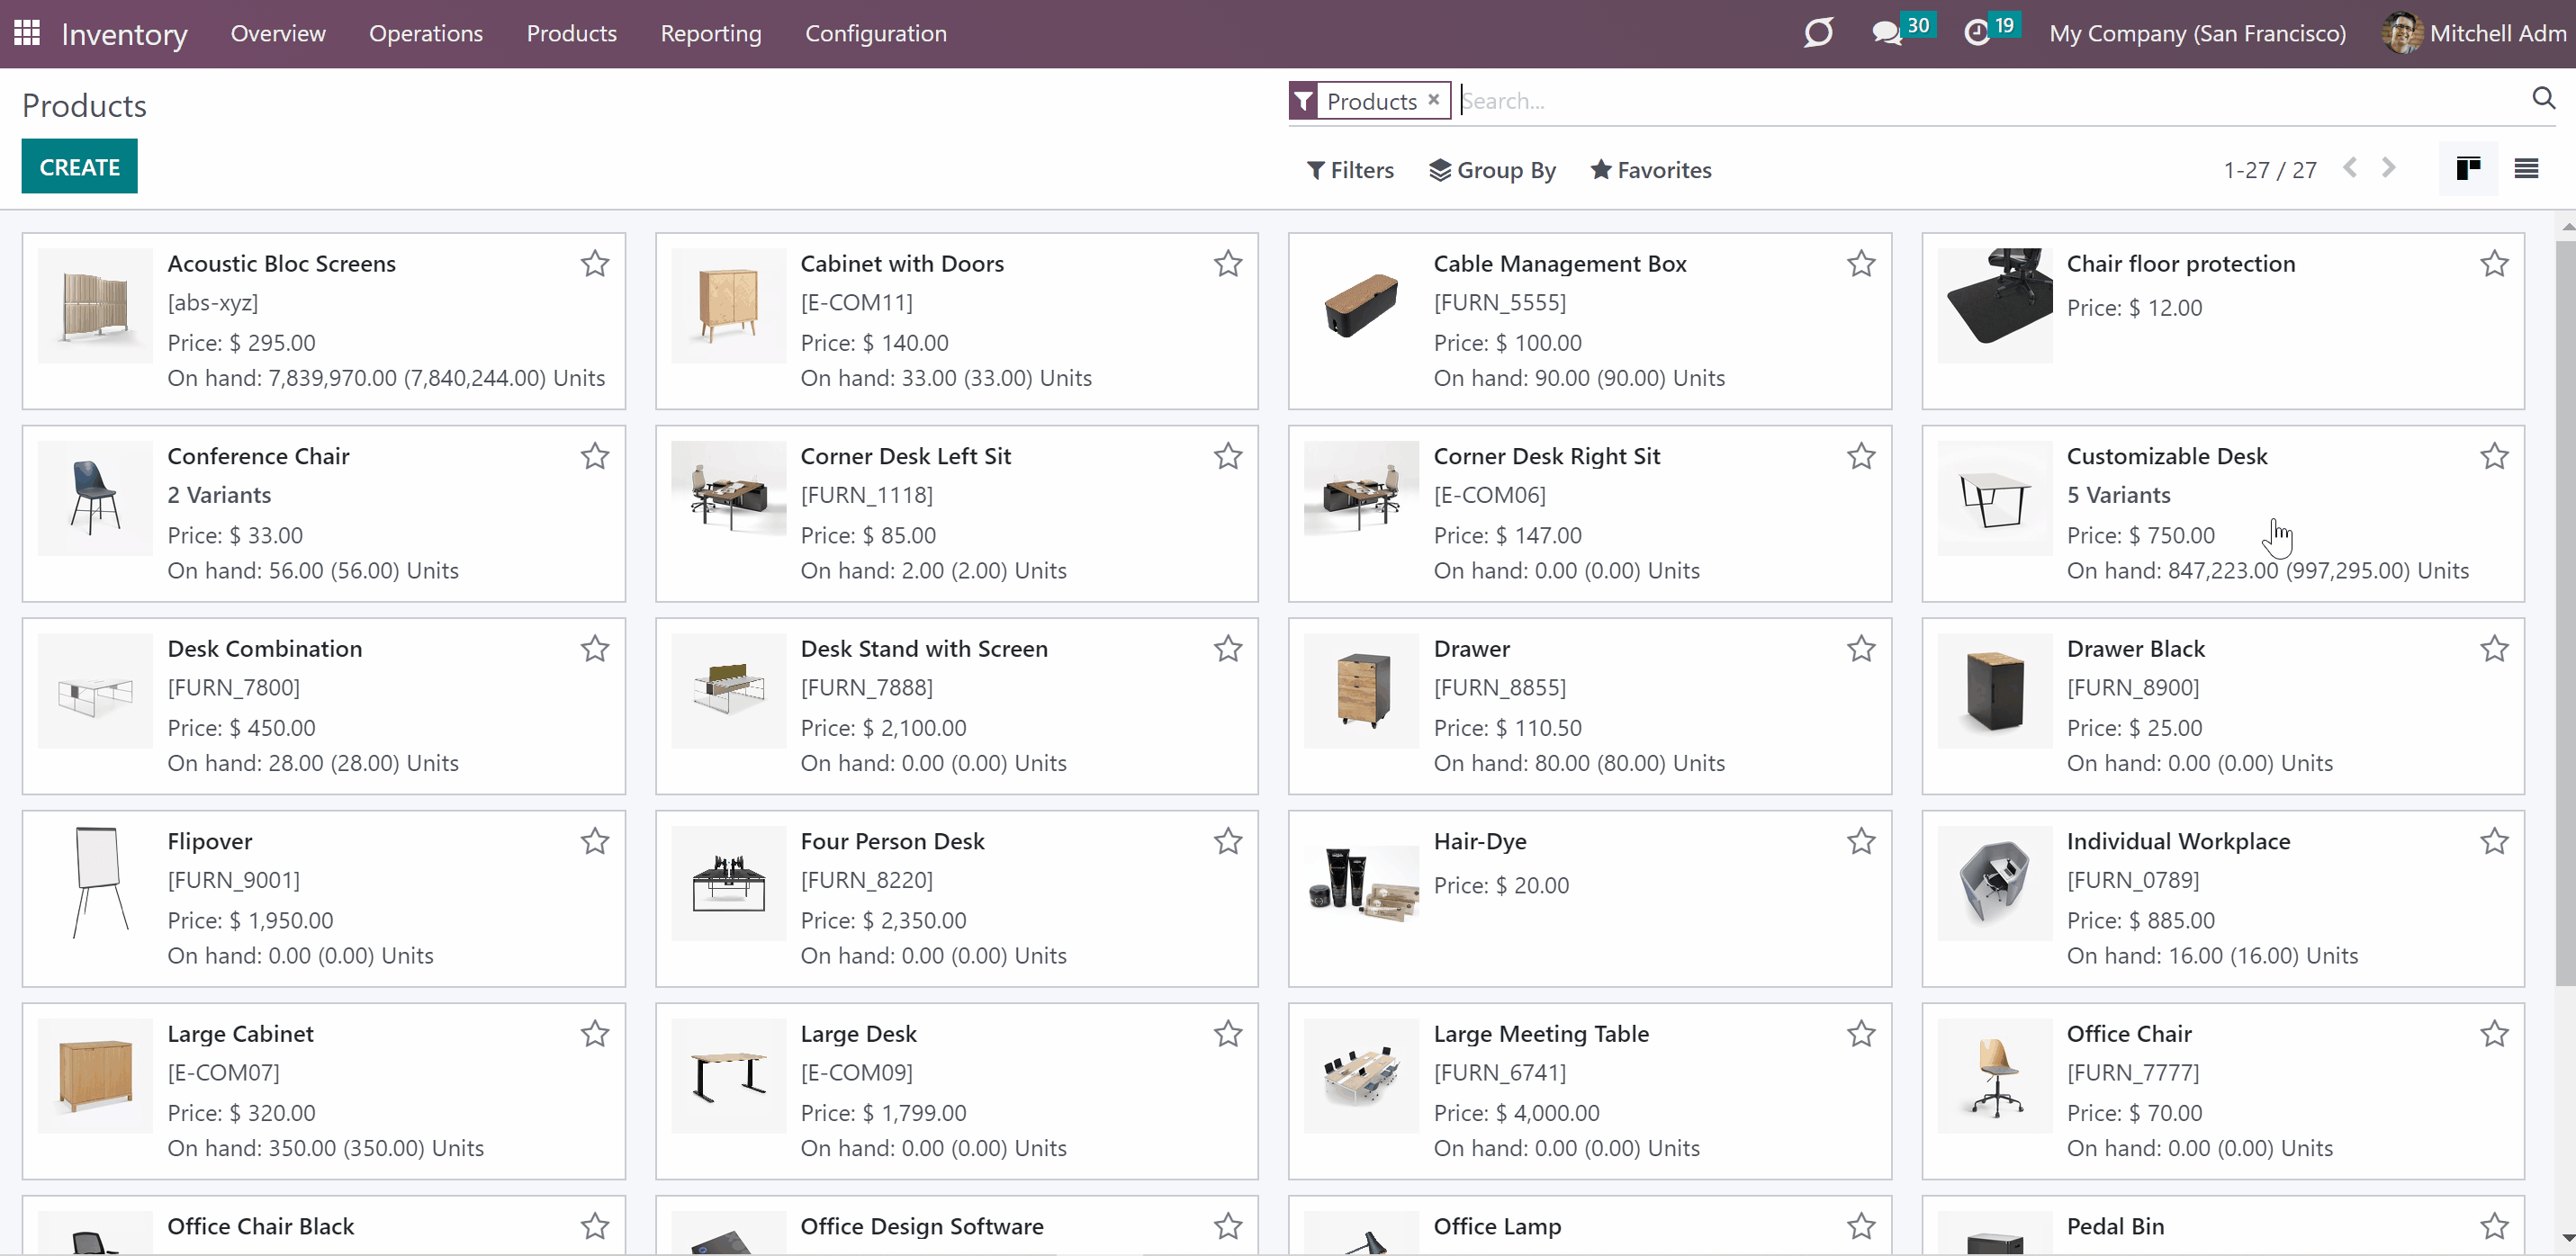The width and height of the screenshot is (2576, 1256).
Task: Switch to the Kanban view
Action: [2468, 168]
